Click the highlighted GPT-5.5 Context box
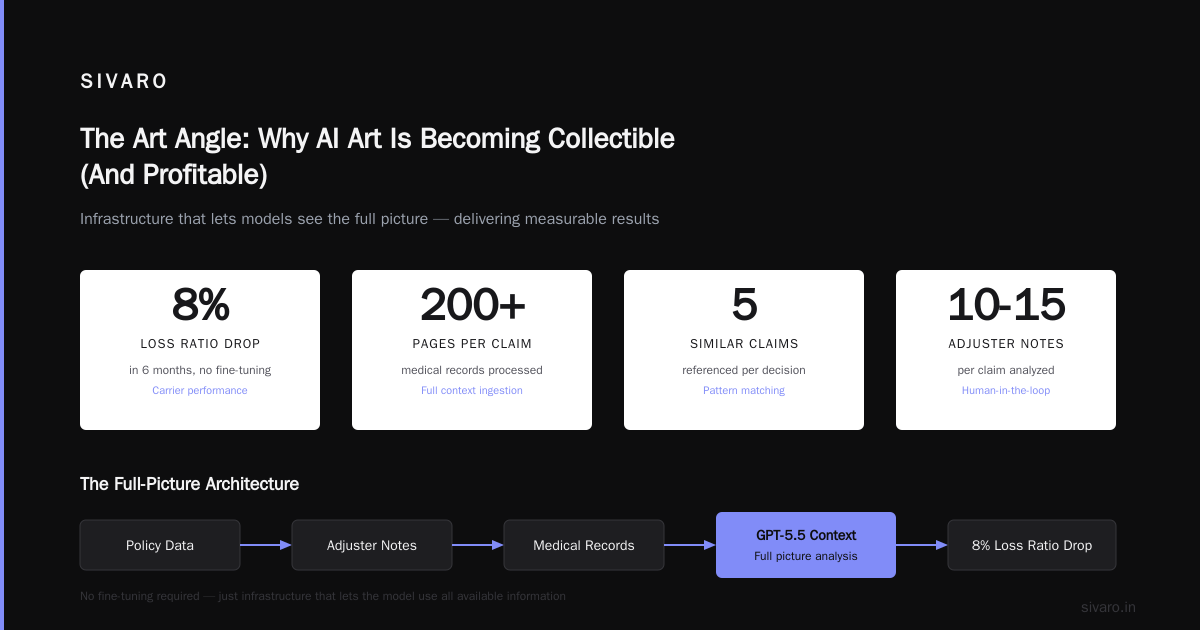Screen dimensions: 1200x630 pyautogui.click(x=806, y=545)
